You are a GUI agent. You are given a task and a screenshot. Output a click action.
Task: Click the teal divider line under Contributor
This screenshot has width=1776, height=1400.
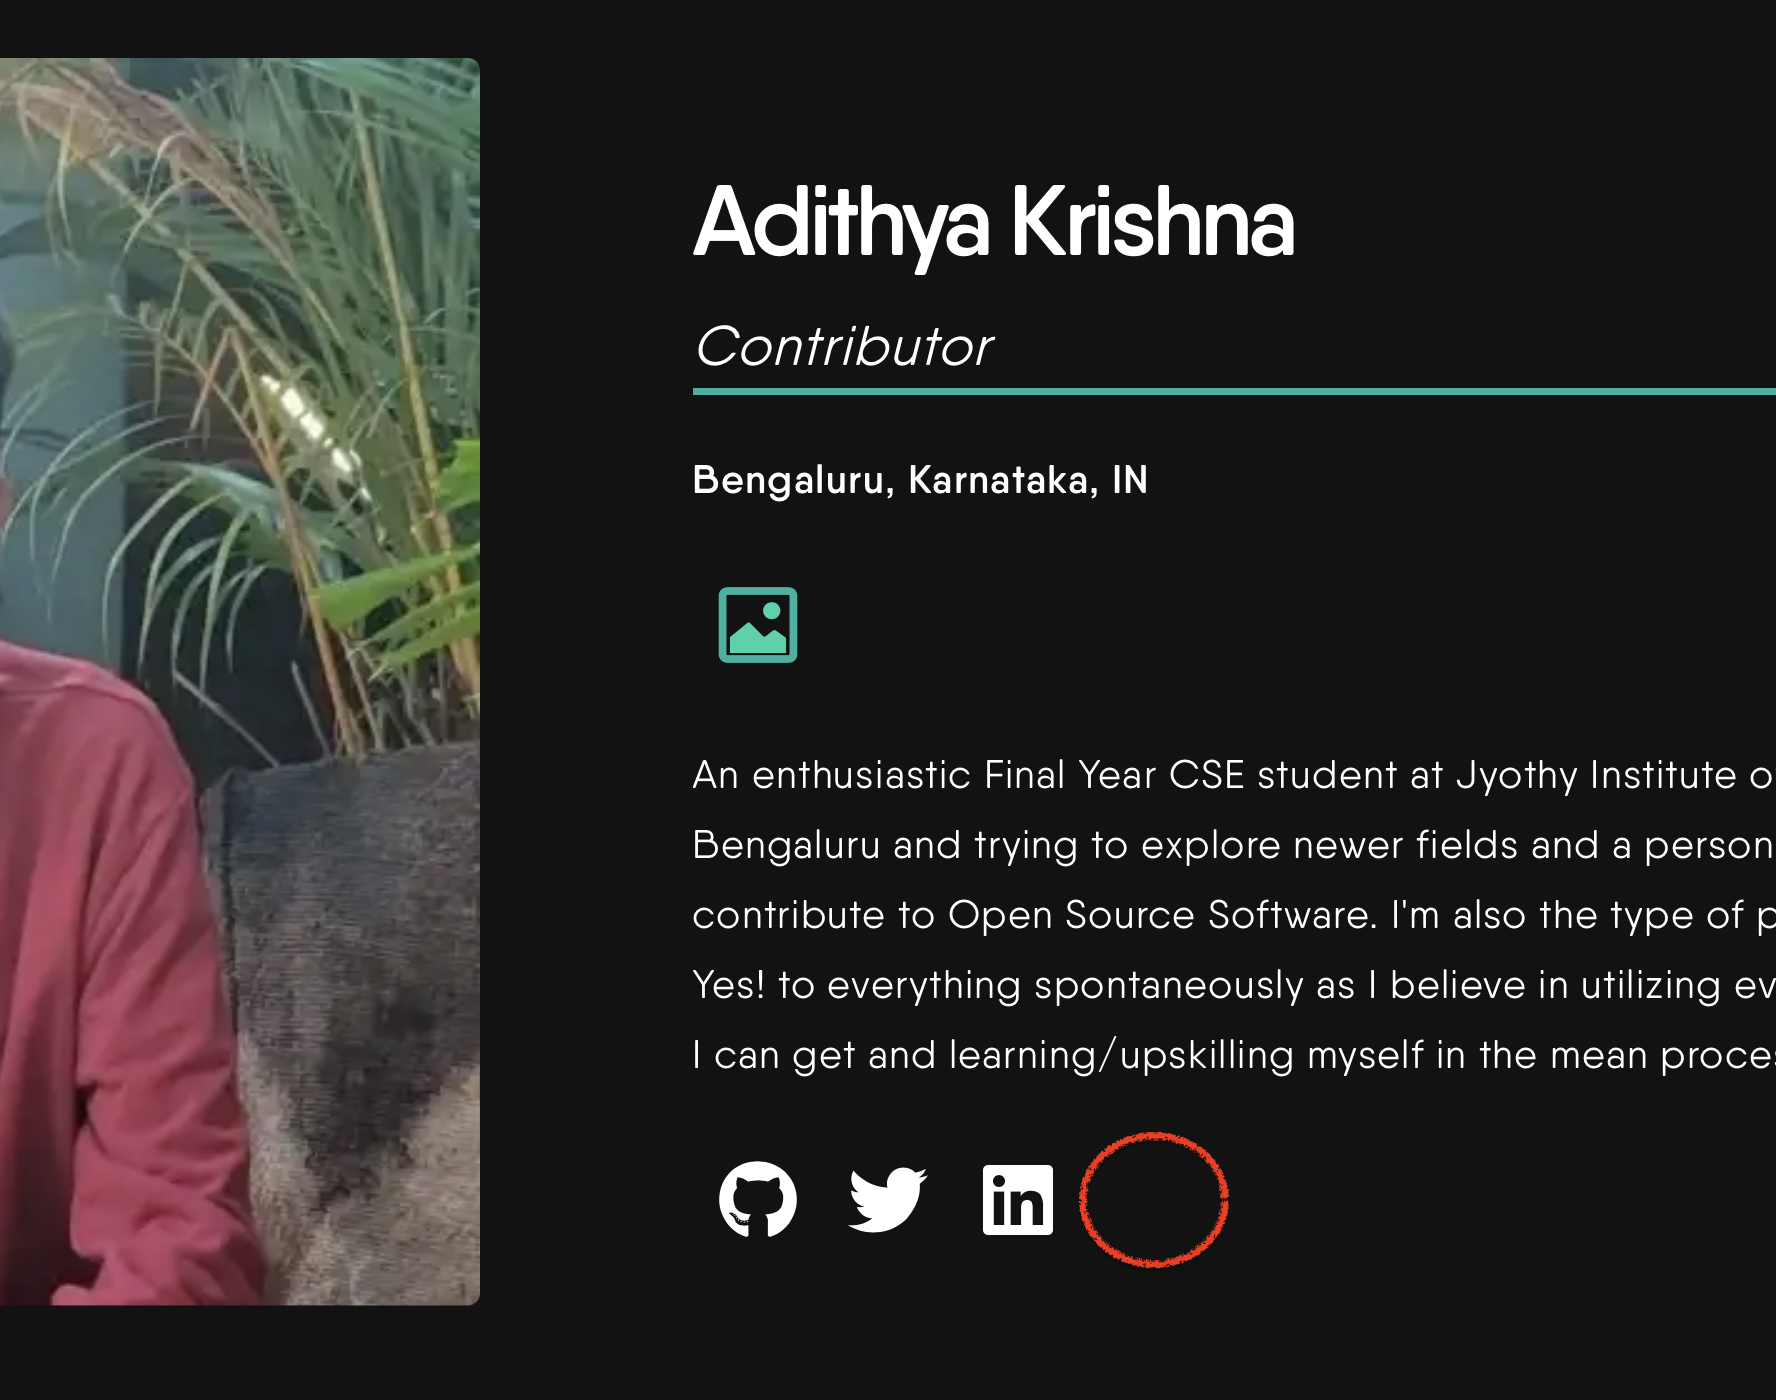tap(1234, 391)
